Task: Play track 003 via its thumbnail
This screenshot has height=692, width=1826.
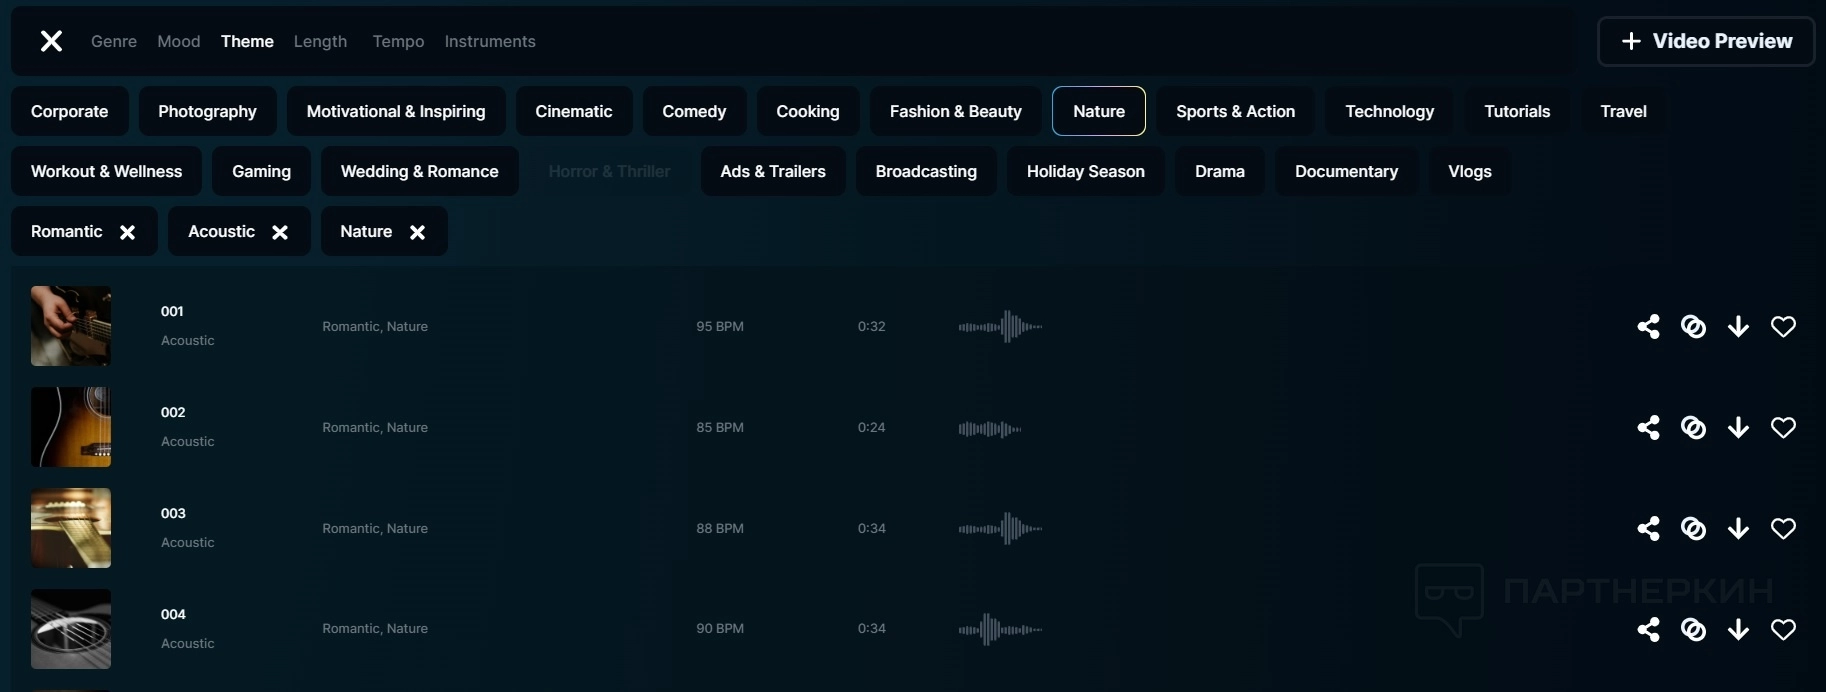Action: 71,528
